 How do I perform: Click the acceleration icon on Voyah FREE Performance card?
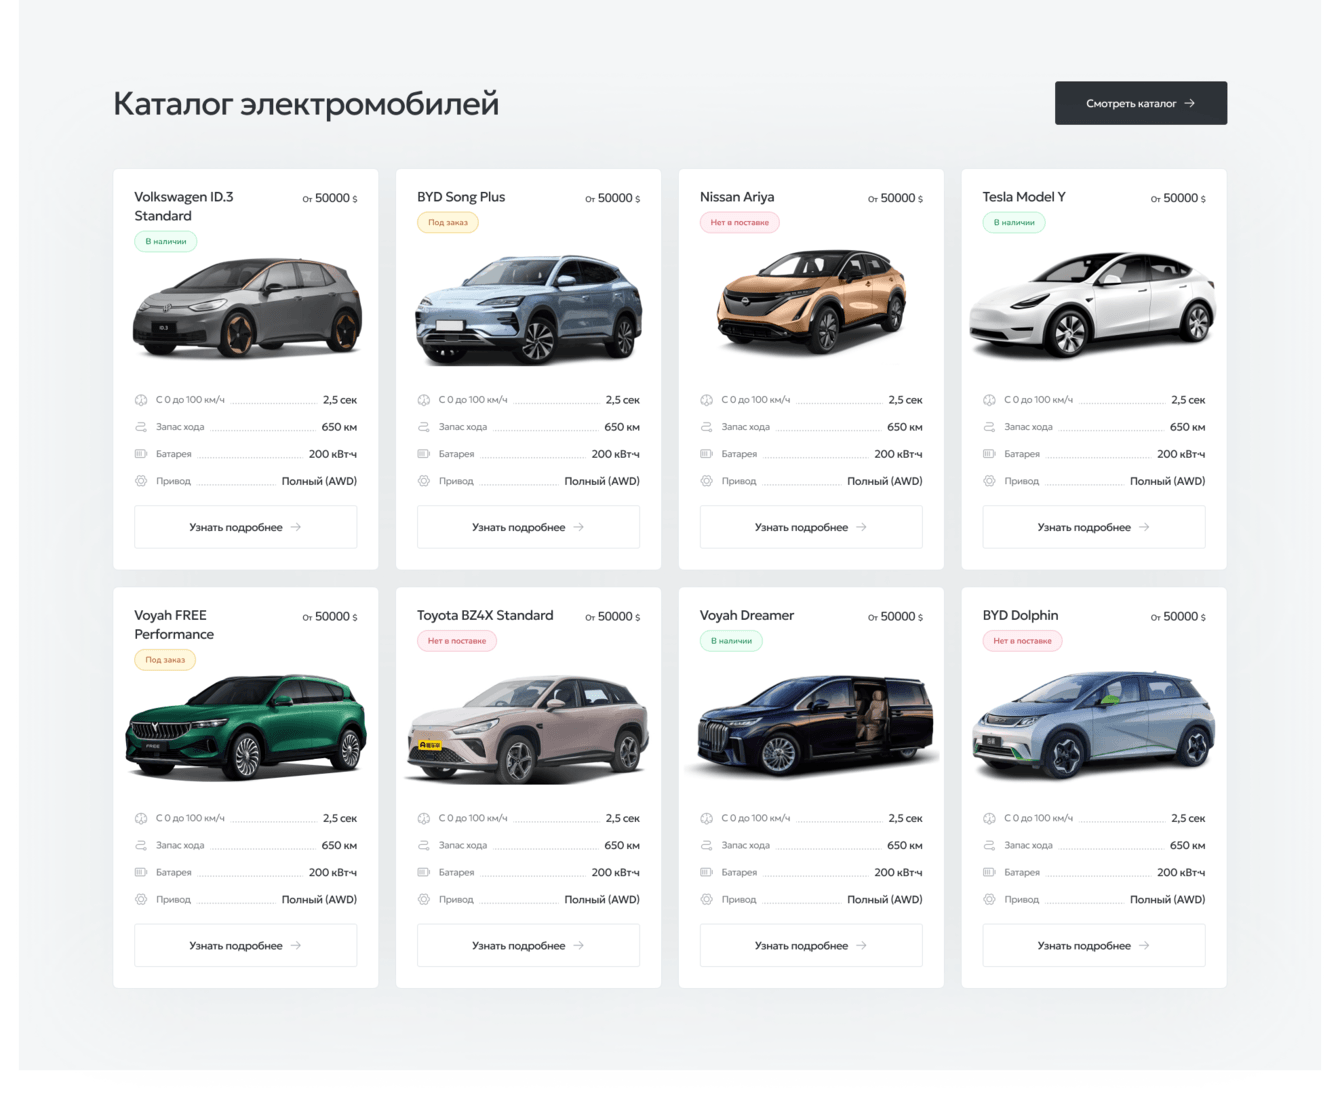pos(141,818)
